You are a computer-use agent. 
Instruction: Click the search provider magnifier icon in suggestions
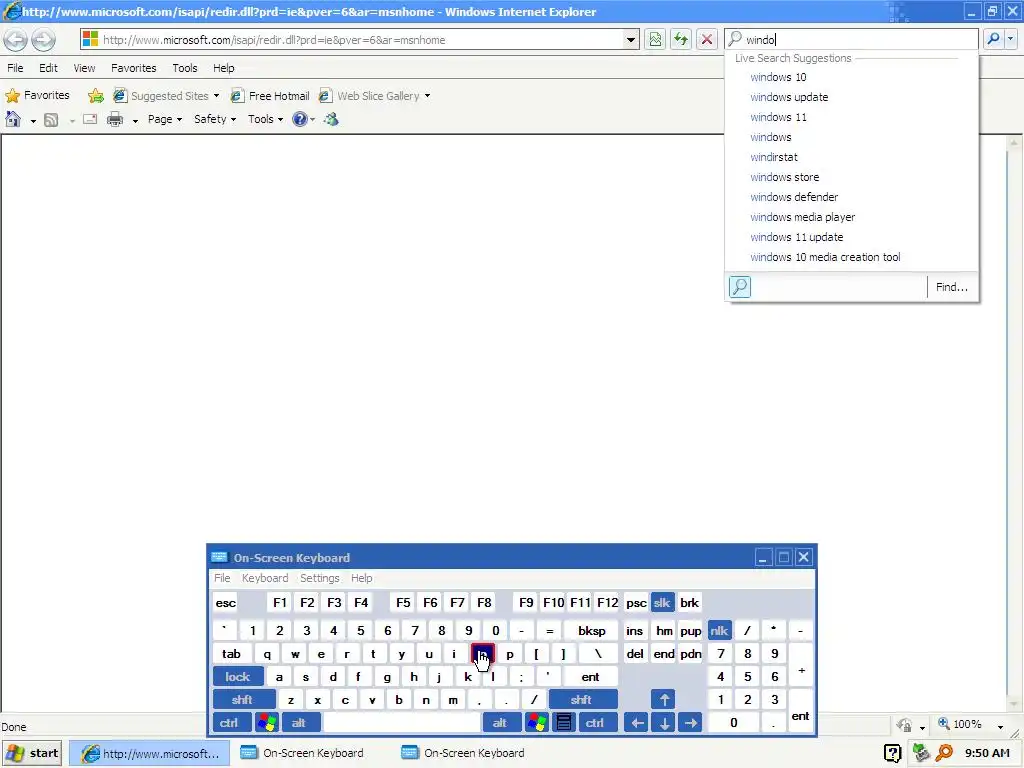[740, 287]
